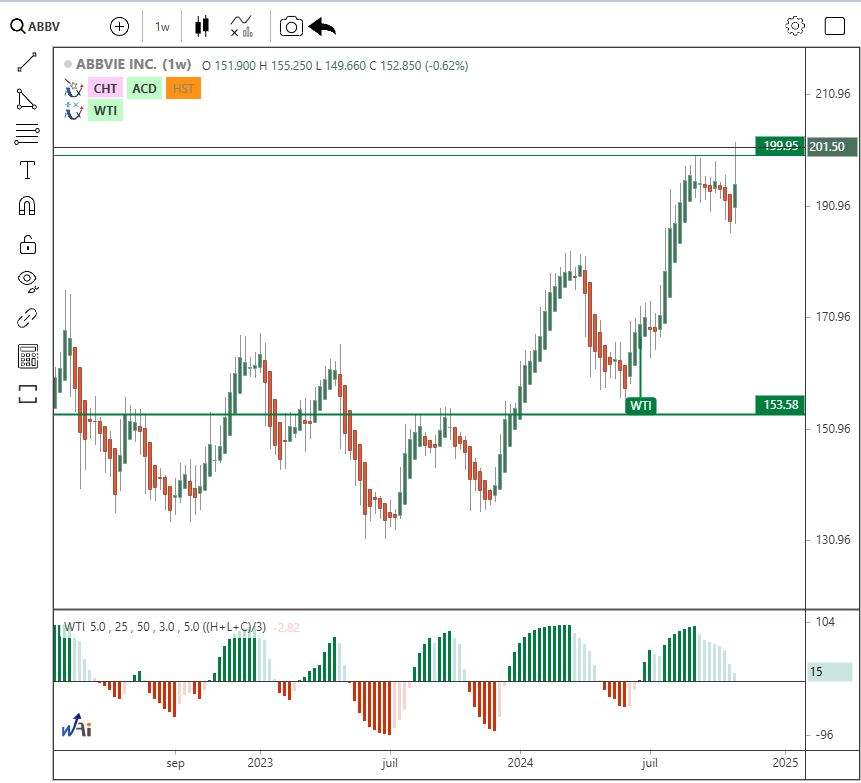Toggle the green WTI indicator tag

(105, 111)
